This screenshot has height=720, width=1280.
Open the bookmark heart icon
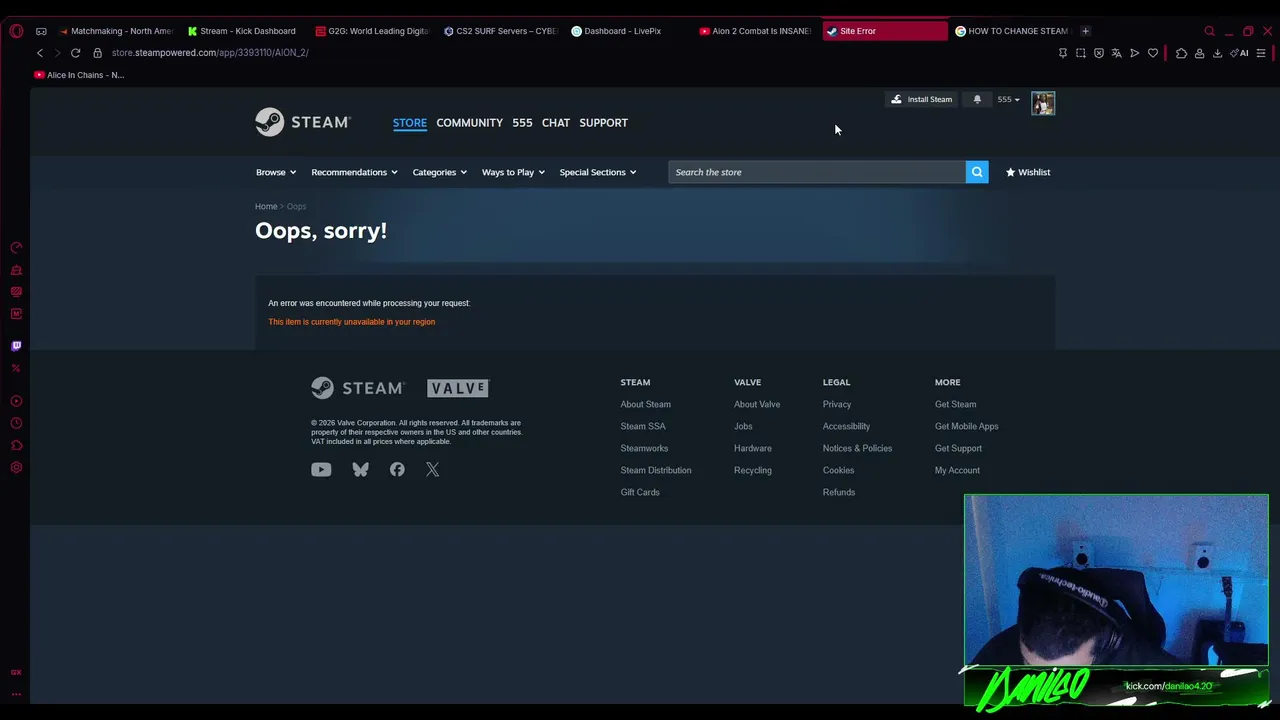coord(1153,53)
